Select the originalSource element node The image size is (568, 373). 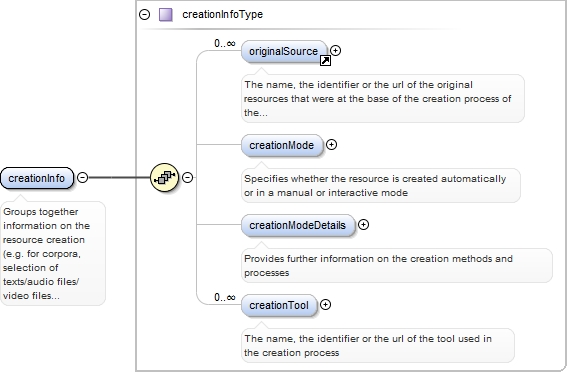tap(284, 51)
